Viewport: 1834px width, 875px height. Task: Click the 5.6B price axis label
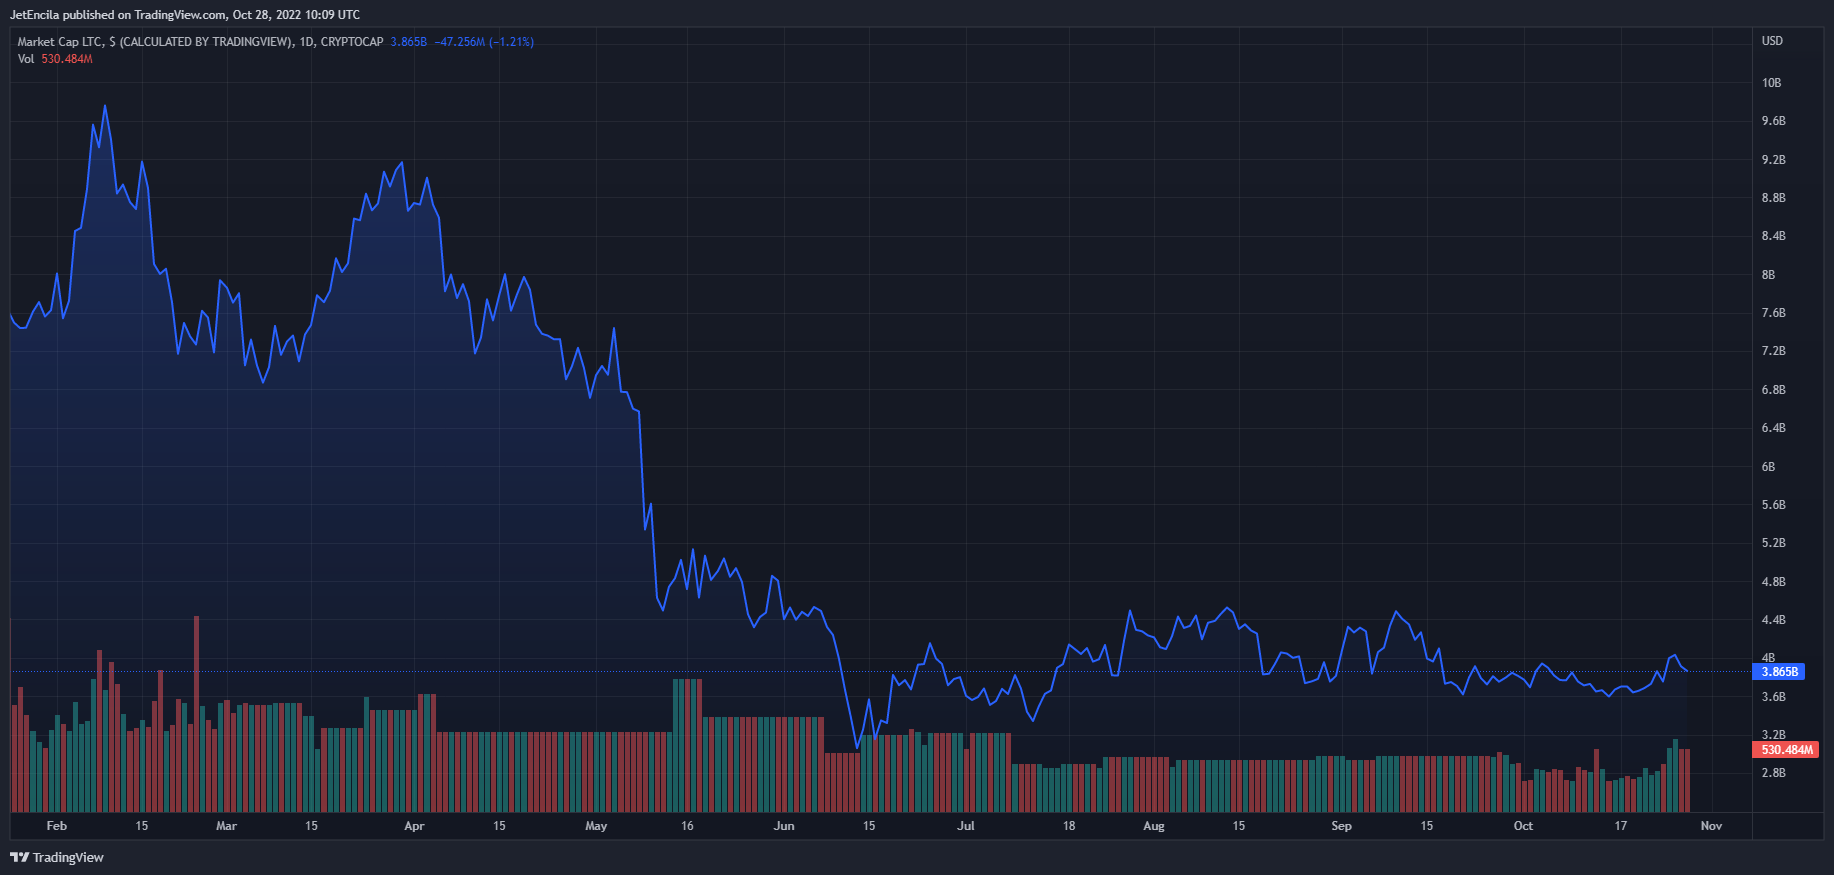coord(1773,505)
